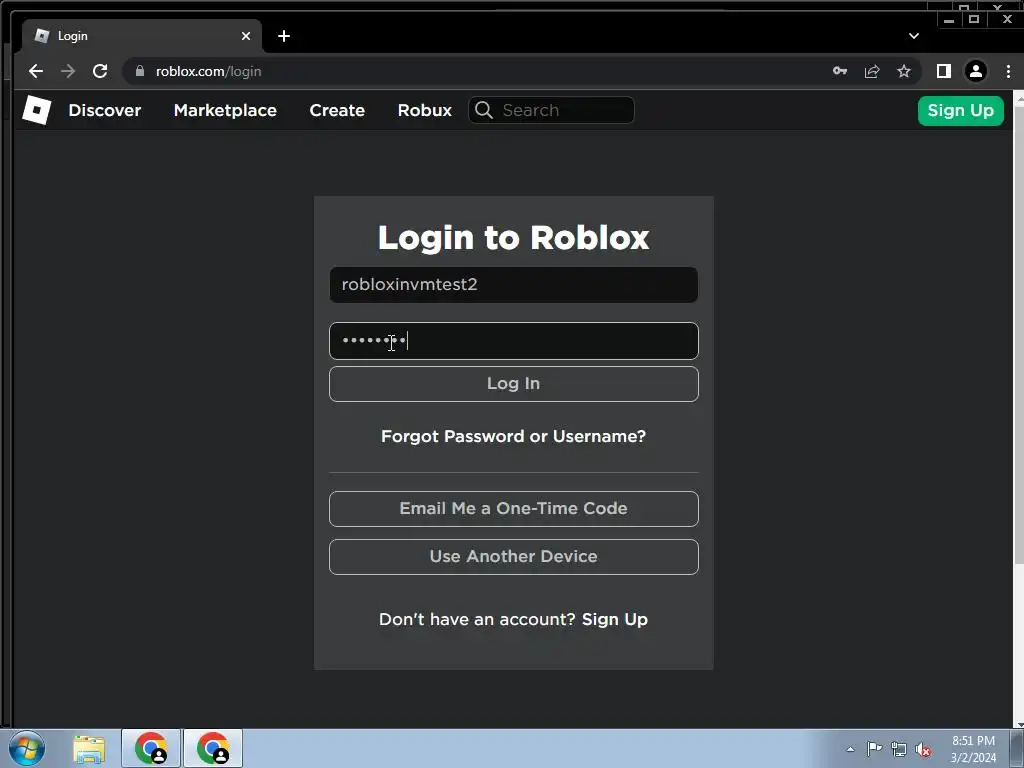Click the Roblox Search box
Viewport: 1024px width, 768px height.
click(551, 110)
